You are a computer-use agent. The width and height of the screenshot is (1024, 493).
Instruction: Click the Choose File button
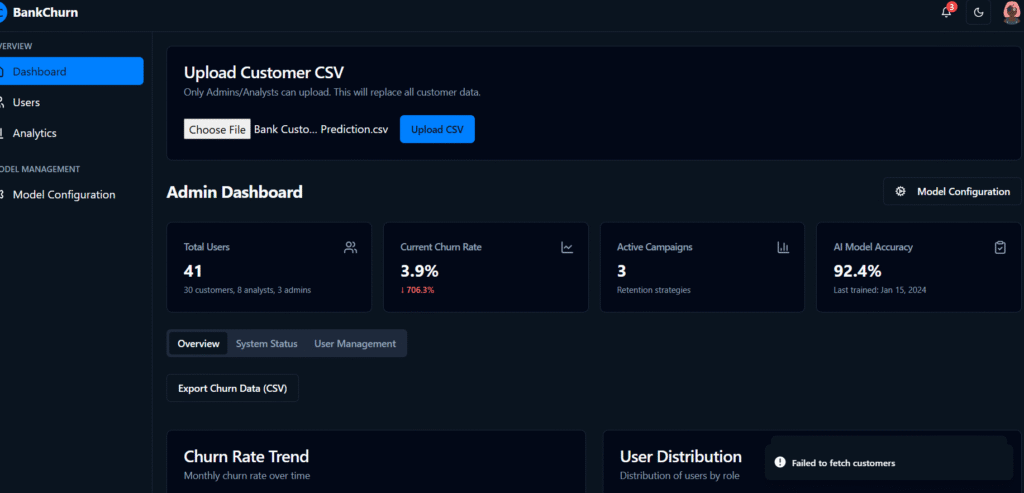coord(217,129)
